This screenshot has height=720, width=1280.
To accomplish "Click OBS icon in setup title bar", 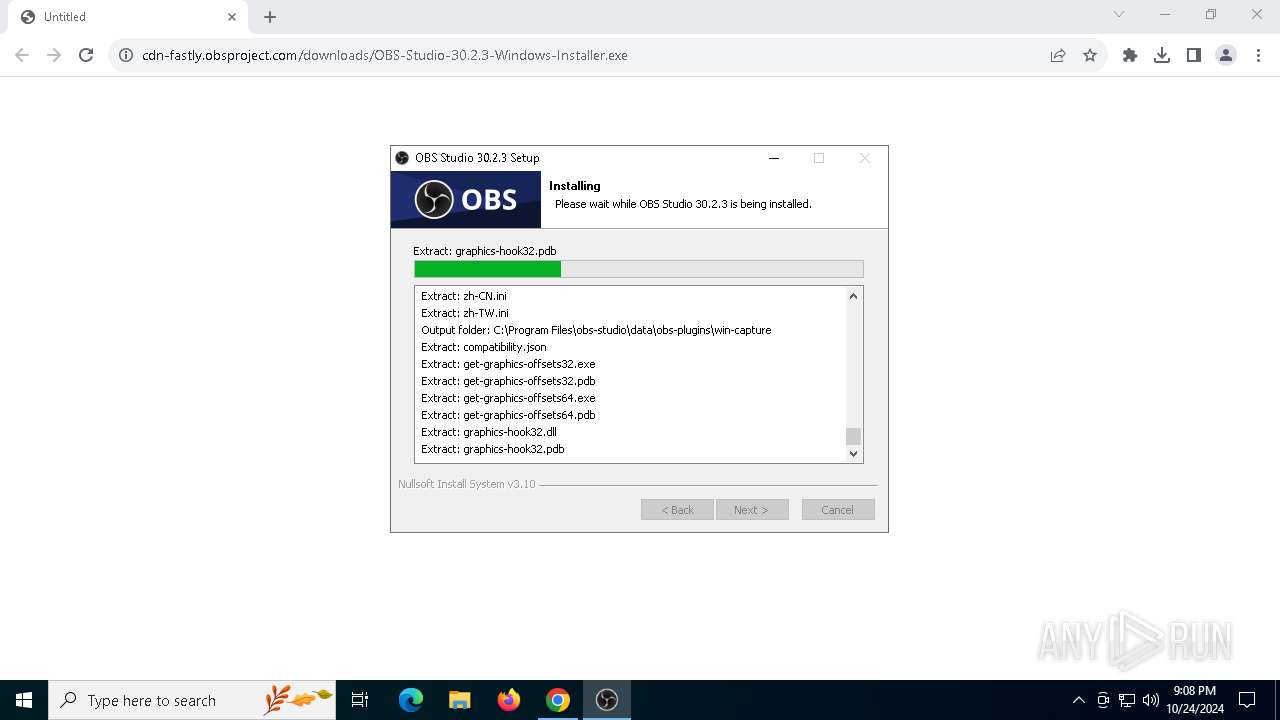I will click(x=402, y=158).
